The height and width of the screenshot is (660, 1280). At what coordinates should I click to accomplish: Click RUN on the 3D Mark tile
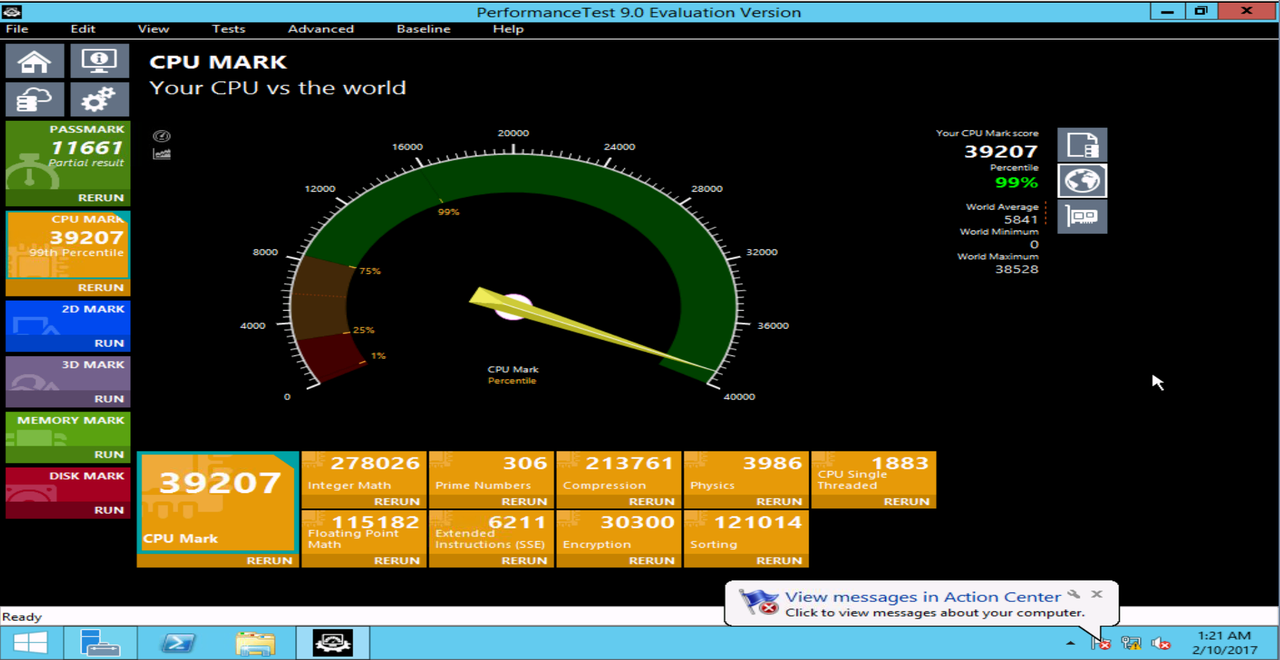click(109, 399)
